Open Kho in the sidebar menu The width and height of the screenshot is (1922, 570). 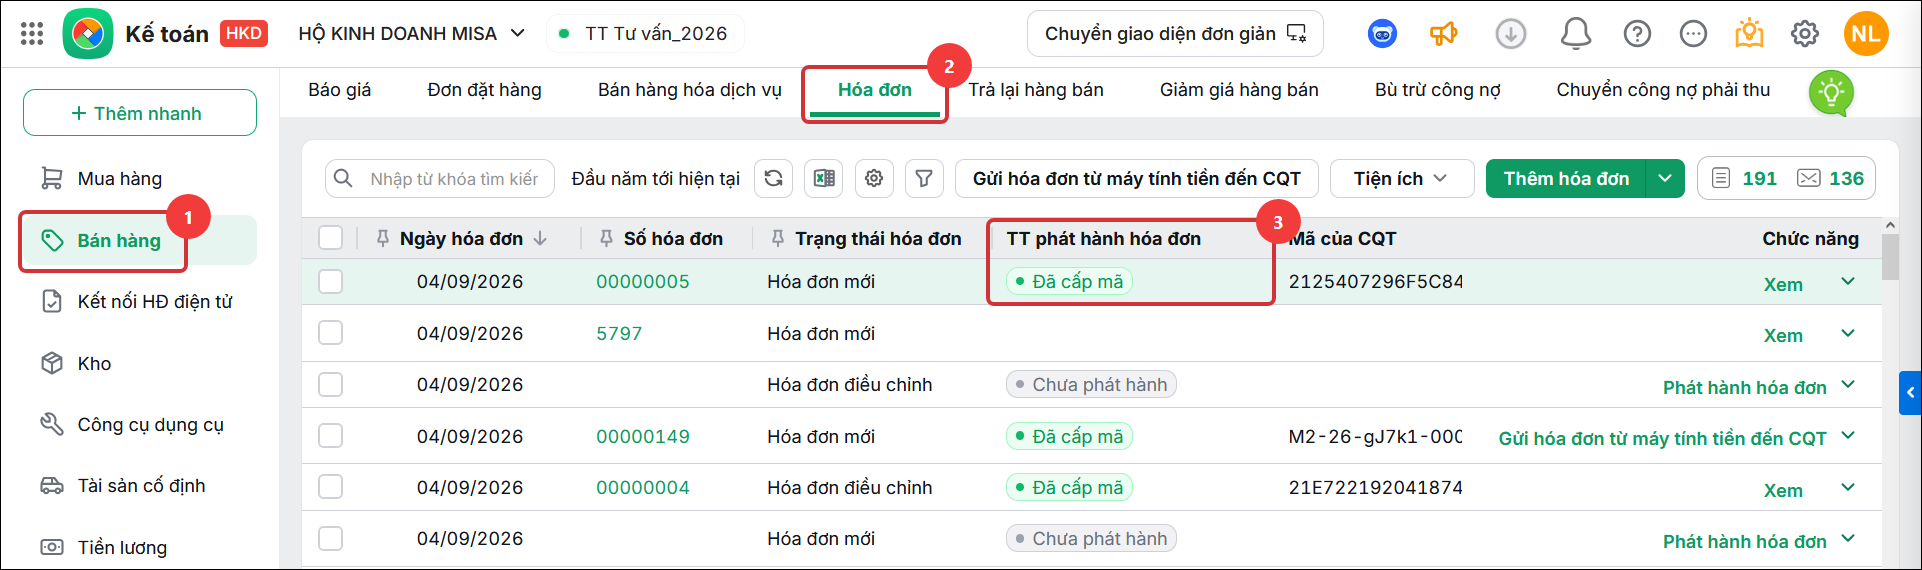(x=95, y=363)
